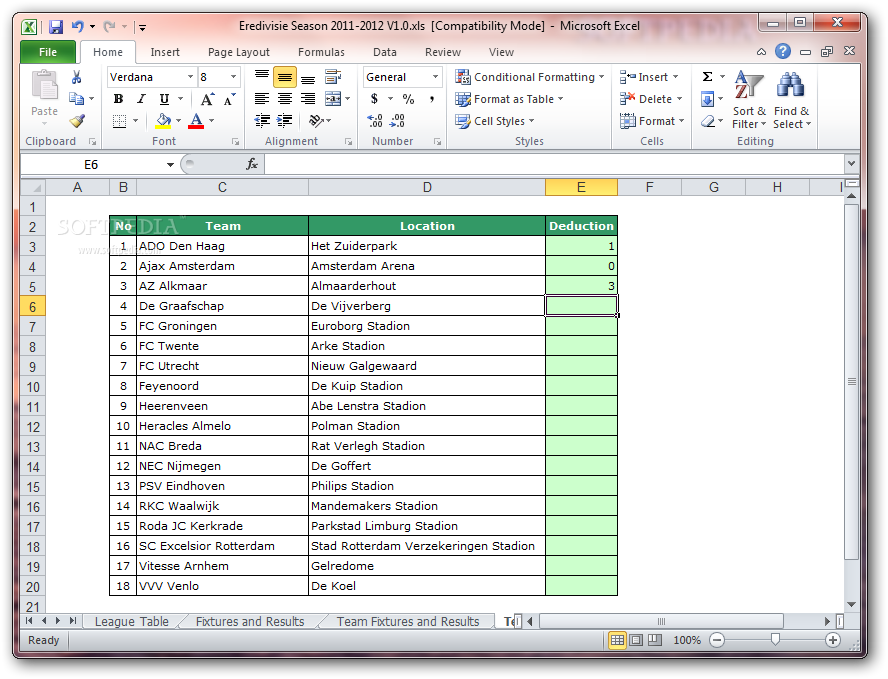Toggle Middle Align button
The height and width of the screenshot is (679, 888).
pyautogui.click(x=285, y=77)
